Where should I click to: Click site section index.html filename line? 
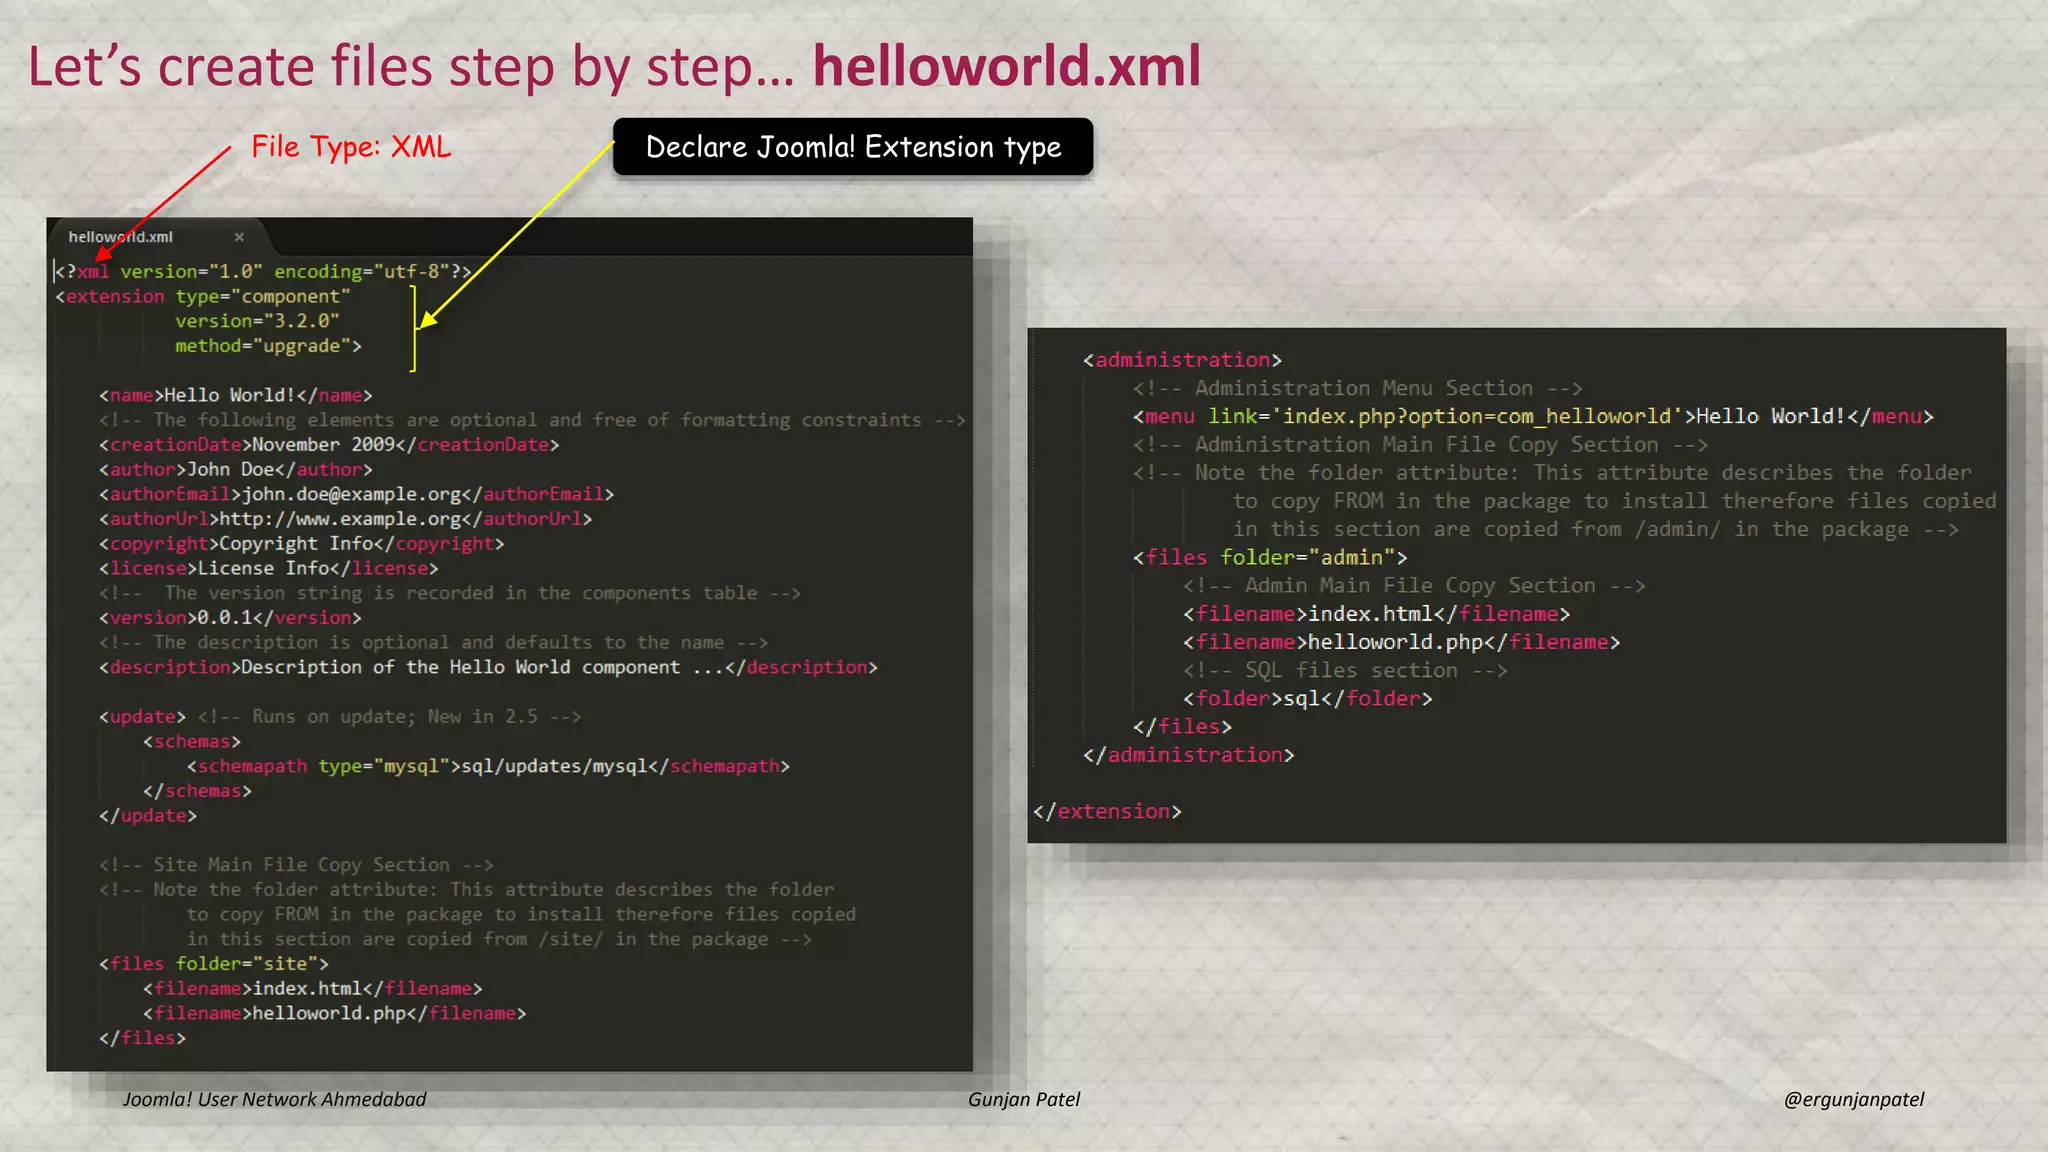coord(312,988)
